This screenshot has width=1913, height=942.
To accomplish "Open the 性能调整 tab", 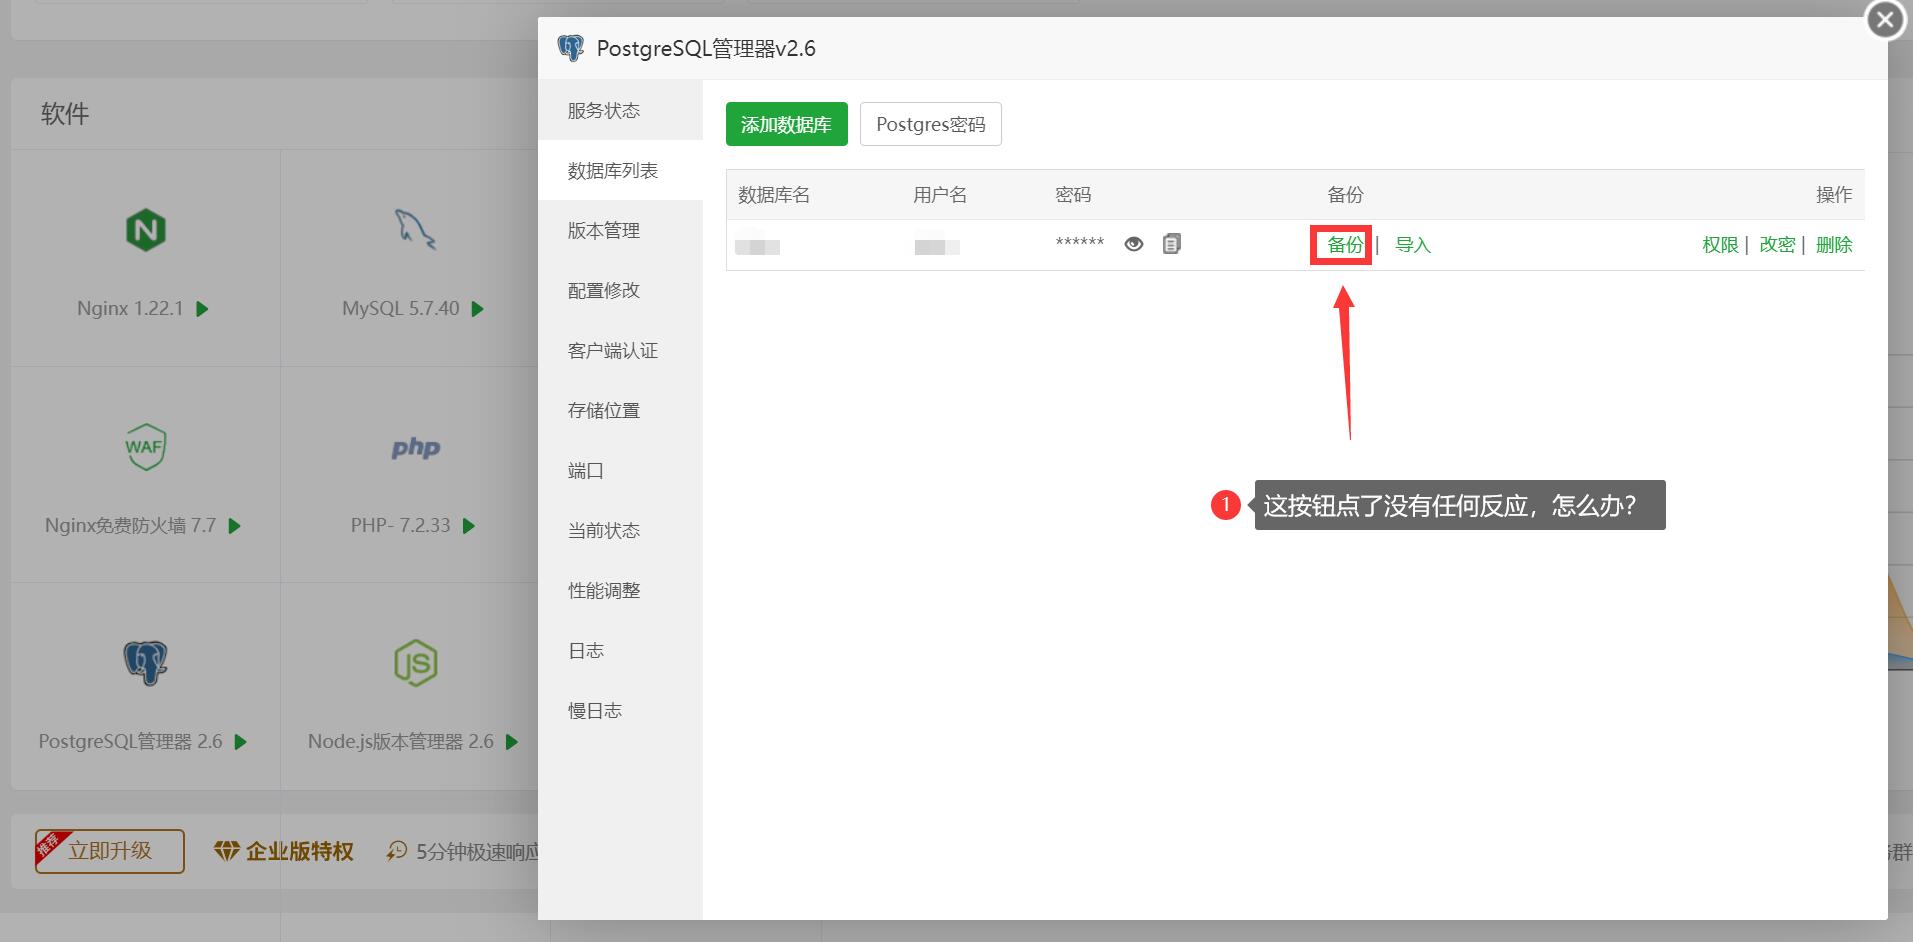I will (x=620, y=590).
